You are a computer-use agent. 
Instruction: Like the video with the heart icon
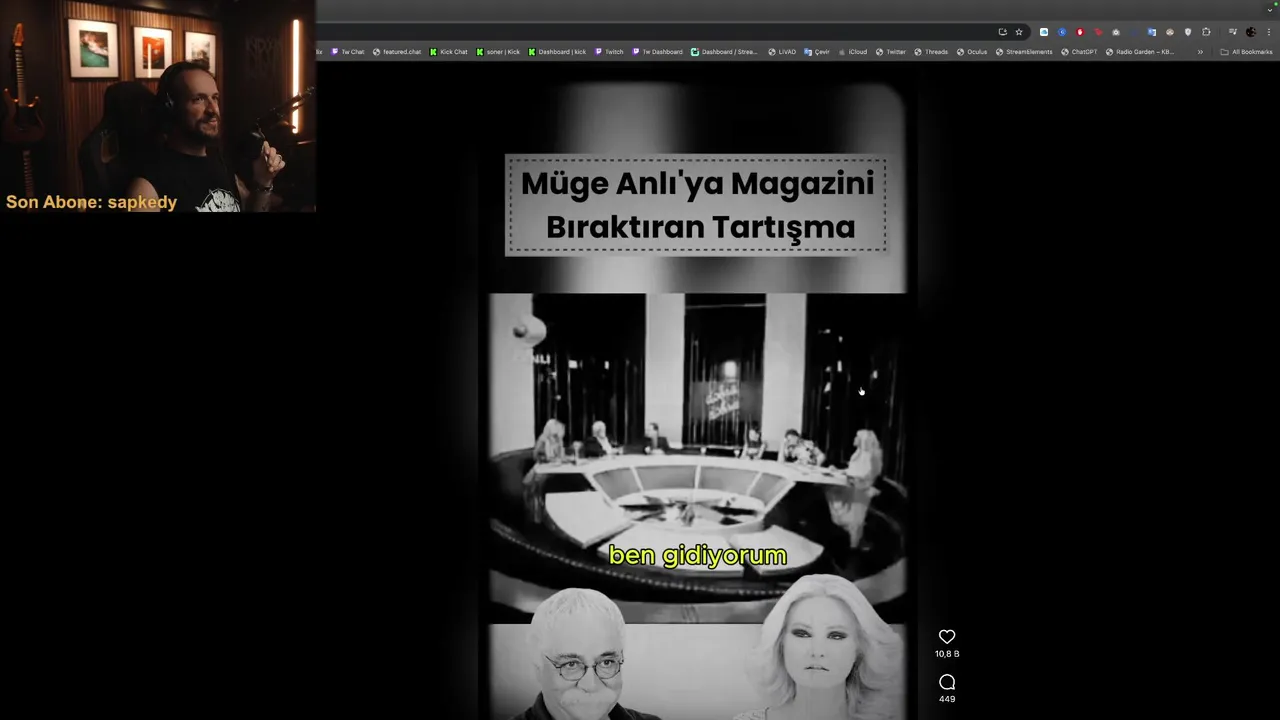[x=947, y=636]
